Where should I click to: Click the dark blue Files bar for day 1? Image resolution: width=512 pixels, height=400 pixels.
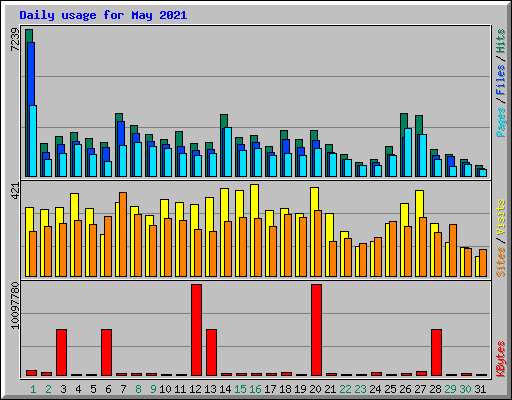point(31,74)
